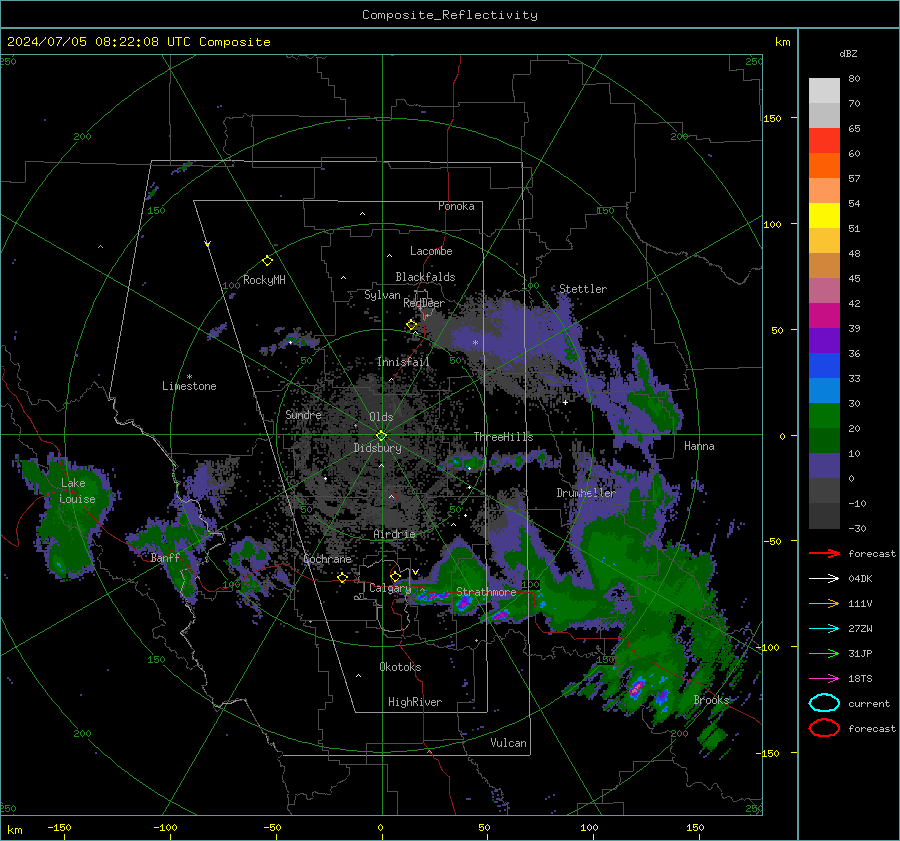Click the RedDeer city label
Screen dimensions: 900x841
point(424,303)
